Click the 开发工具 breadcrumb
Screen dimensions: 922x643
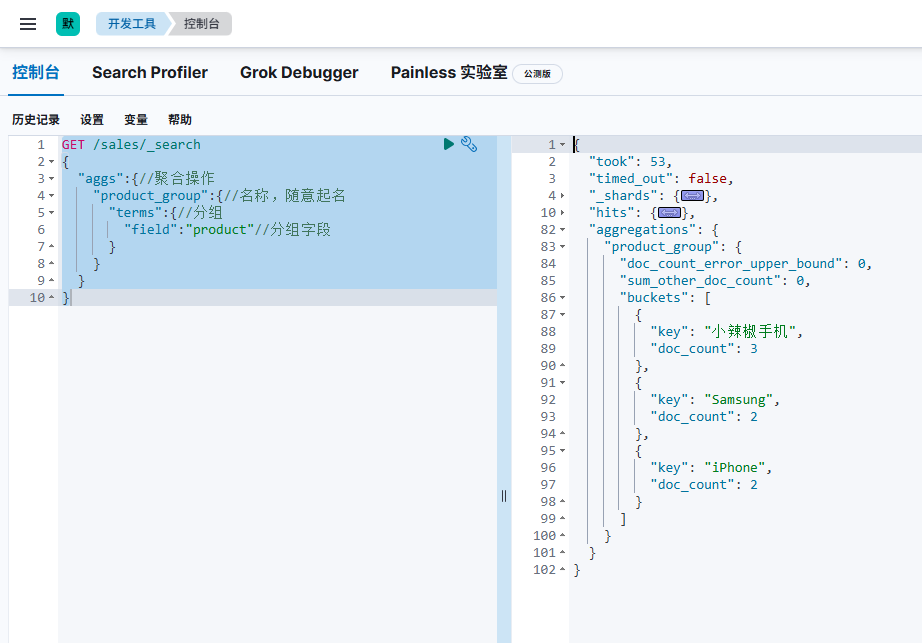coord(132,24)
